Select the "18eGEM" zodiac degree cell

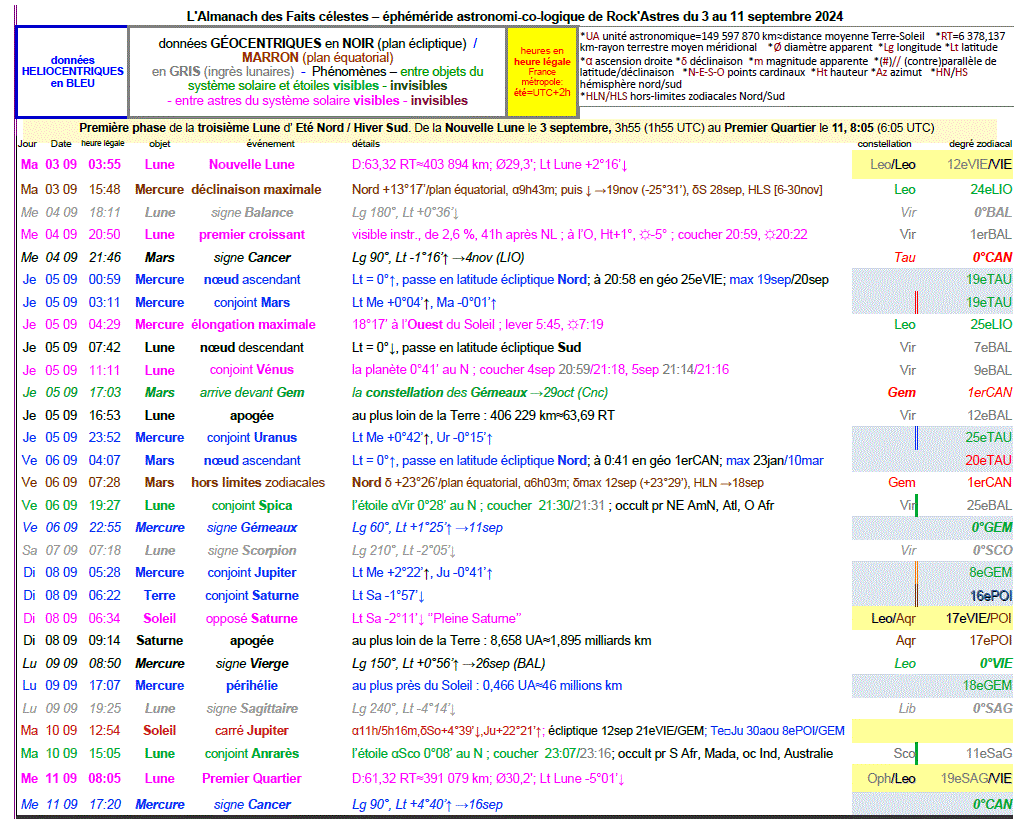[x=988, y=686]
